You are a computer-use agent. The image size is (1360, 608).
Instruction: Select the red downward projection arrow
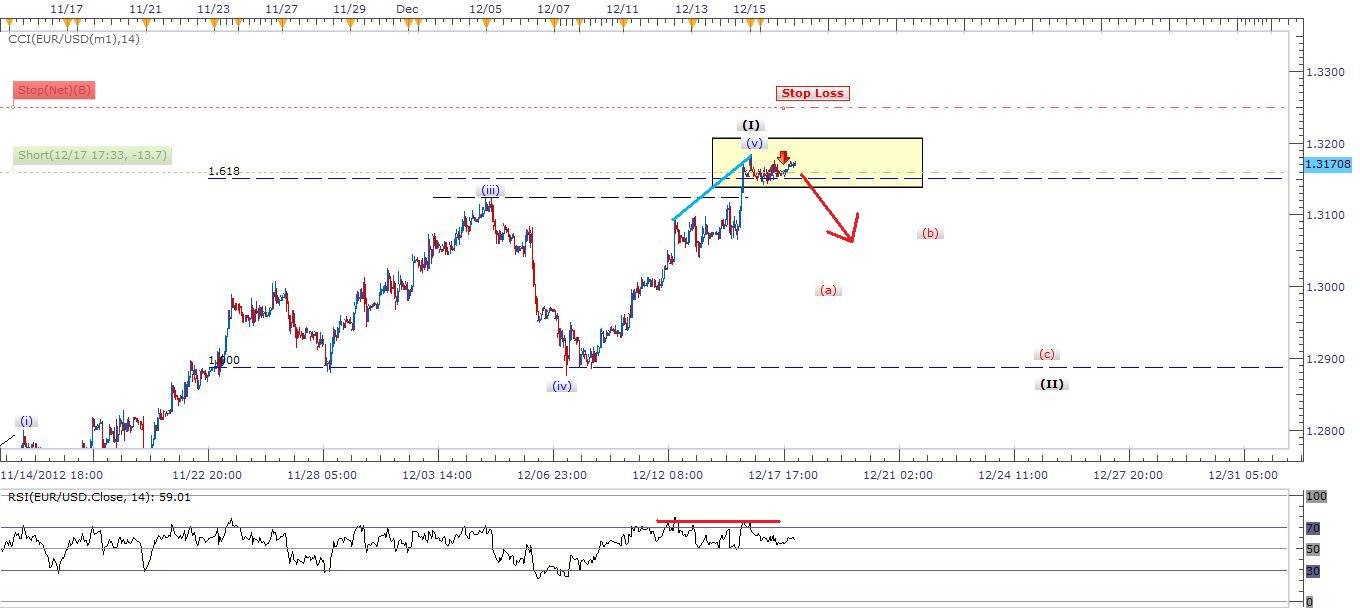(823, 212)
